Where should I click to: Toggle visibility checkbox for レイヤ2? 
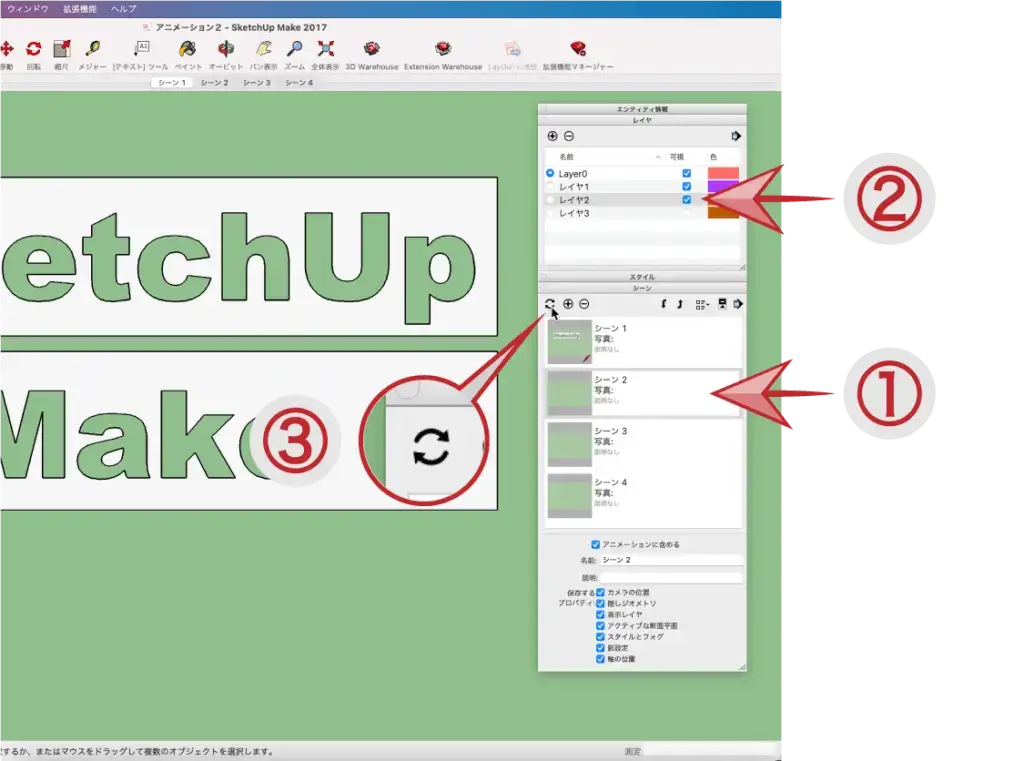coord(686,200)
